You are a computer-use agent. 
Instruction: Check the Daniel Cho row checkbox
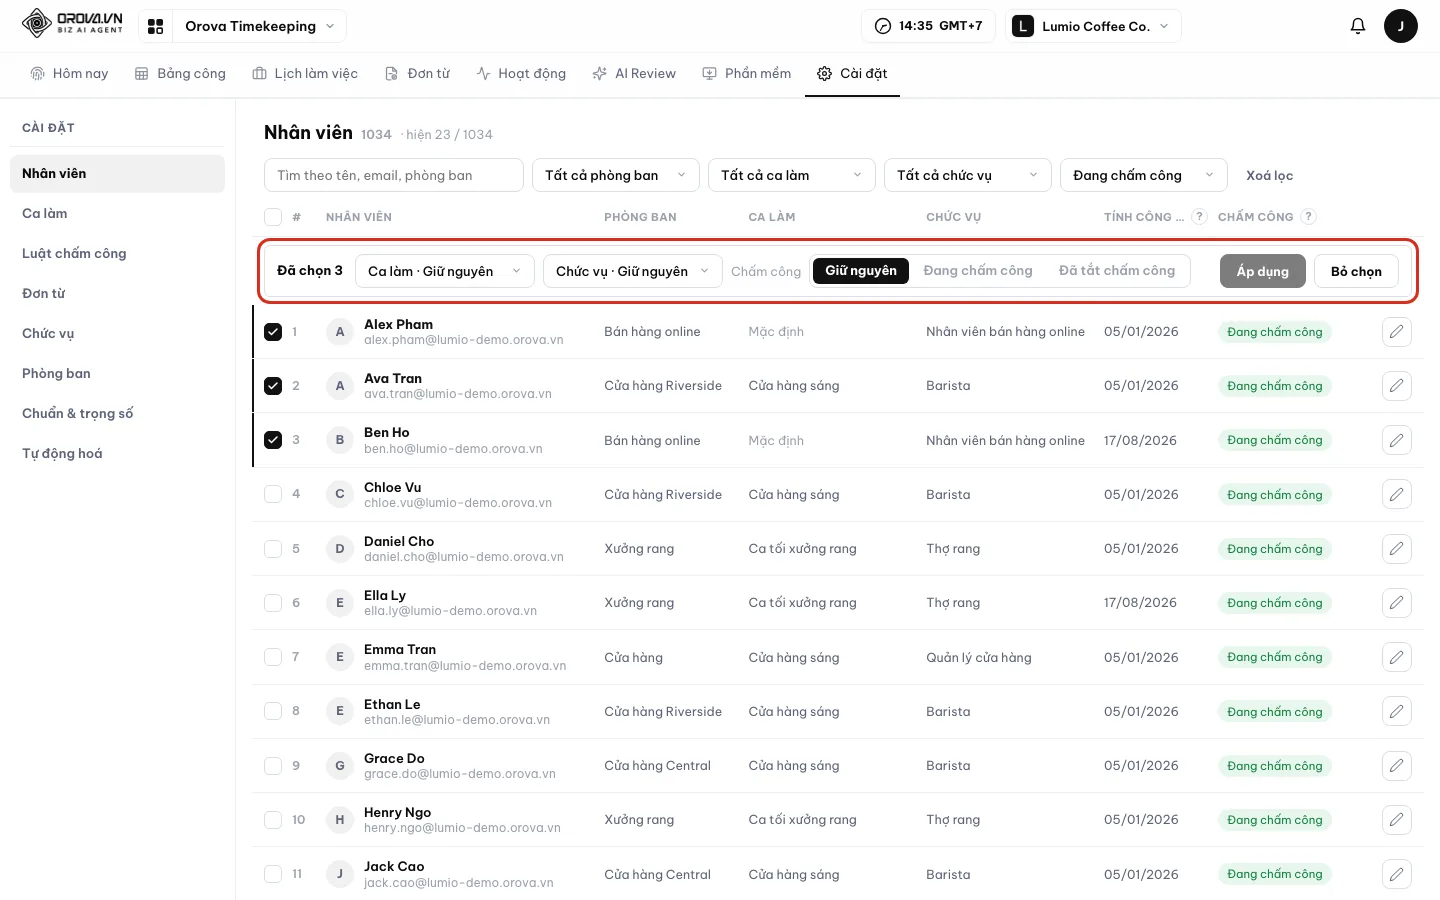(273, 548)
